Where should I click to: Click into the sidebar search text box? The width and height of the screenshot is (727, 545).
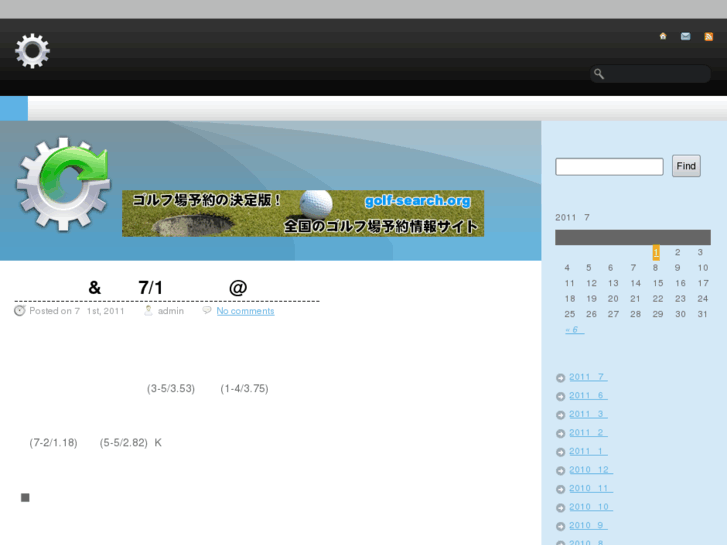tap(609, 167)
